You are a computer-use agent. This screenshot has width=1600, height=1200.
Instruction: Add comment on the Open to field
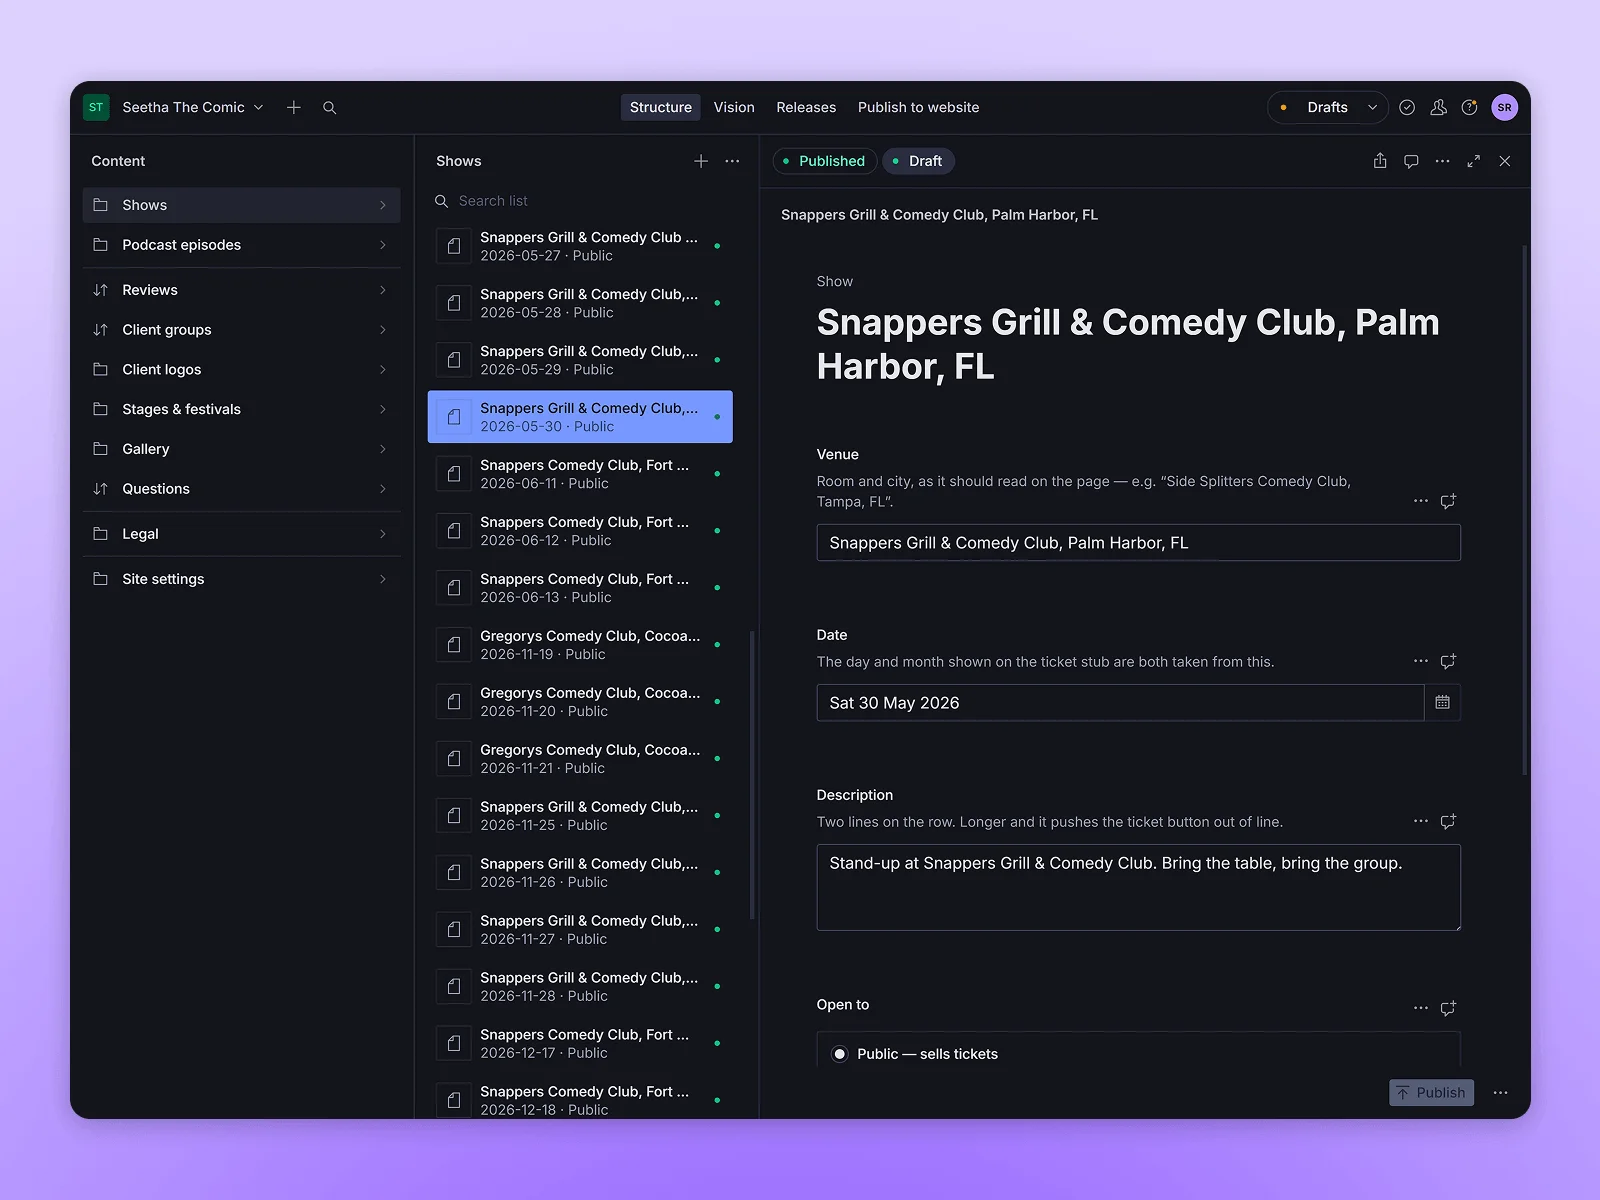[x=1448, y=1008]
